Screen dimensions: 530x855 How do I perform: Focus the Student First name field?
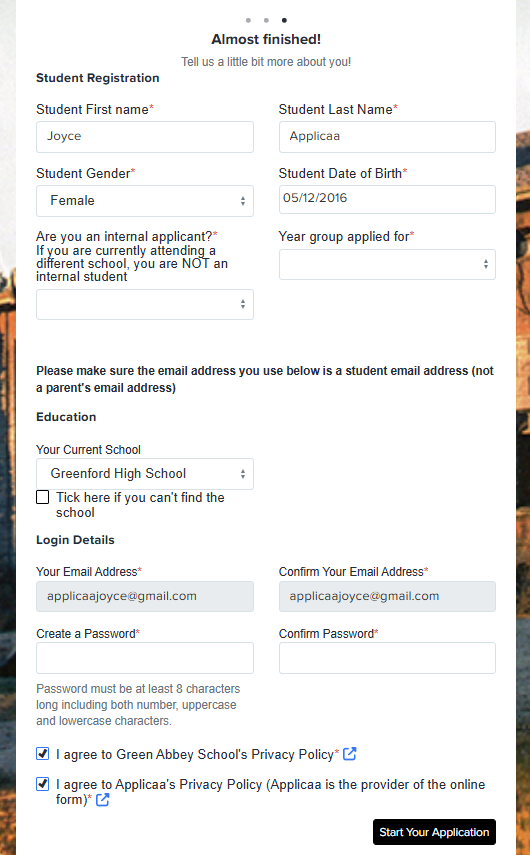point(145,137)
